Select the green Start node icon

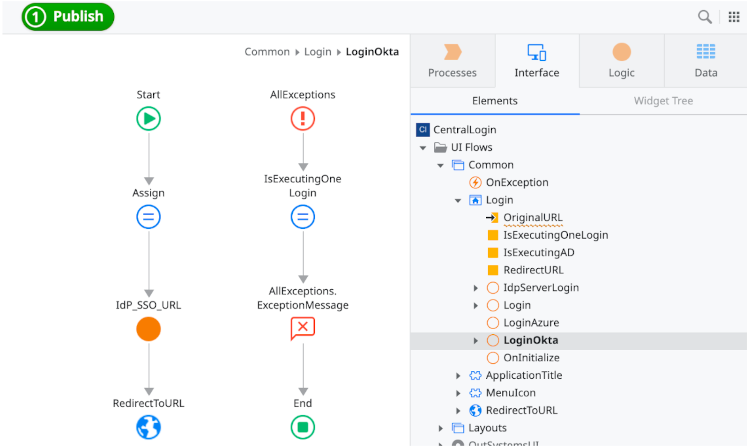coord(148,119)
